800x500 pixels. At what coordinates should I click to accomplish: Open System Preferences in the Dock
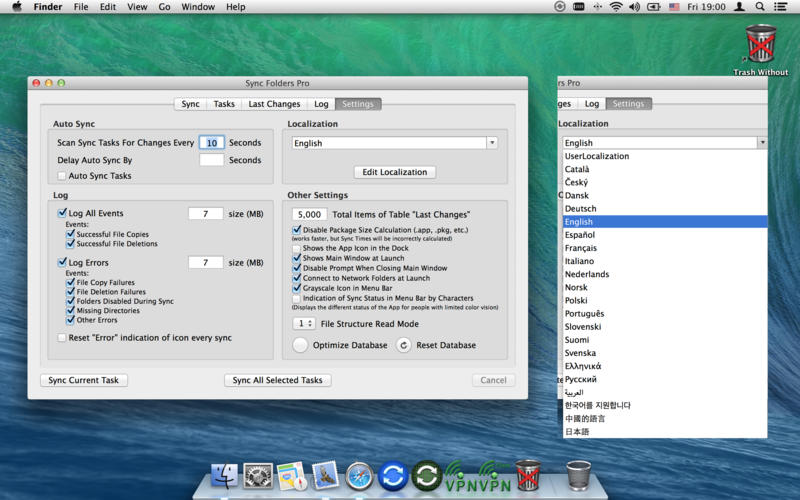point(258,475)
